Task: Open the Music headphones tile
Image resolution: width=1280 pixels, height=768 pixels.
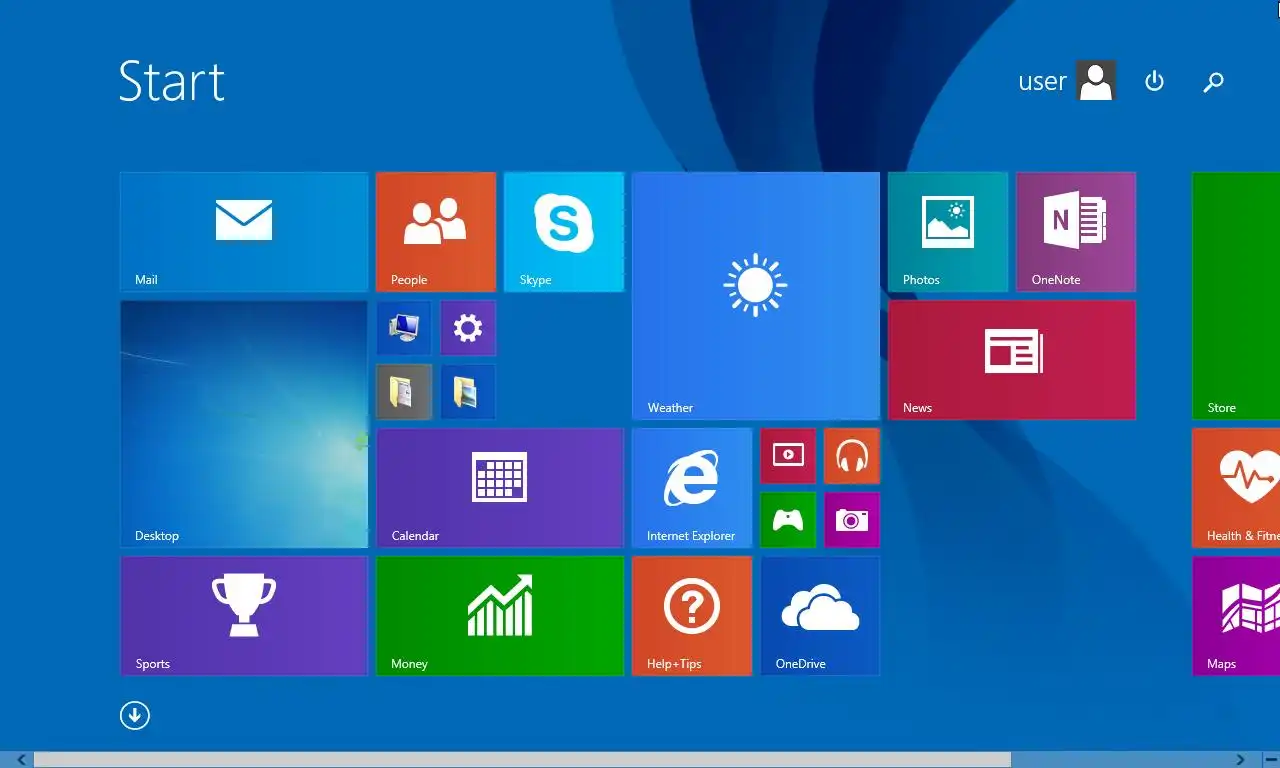Action: (x=852, y=456)
